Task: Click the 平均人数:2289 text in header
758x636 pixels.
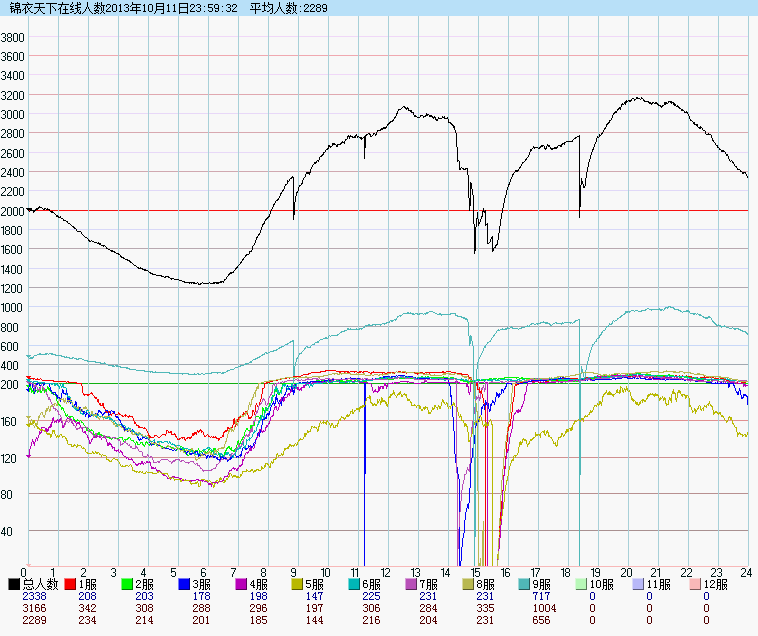Action: 289,8
